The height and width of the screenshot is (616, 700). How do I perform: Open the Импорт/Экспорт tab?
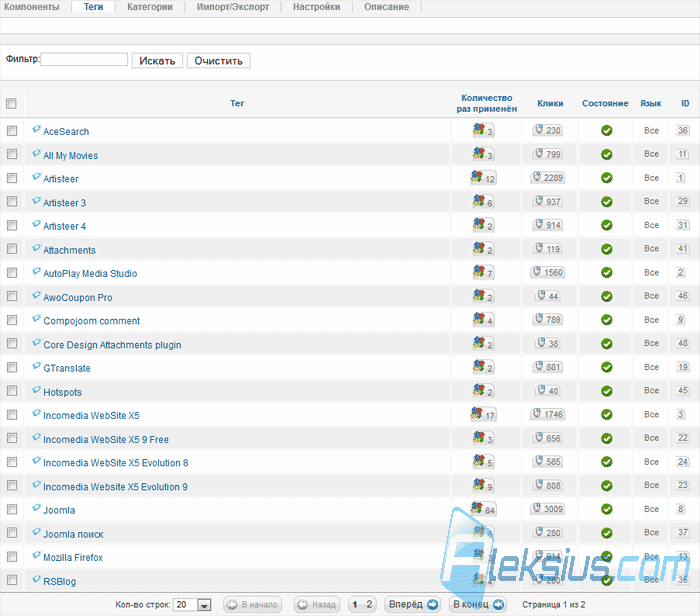(x=233, y=7)
